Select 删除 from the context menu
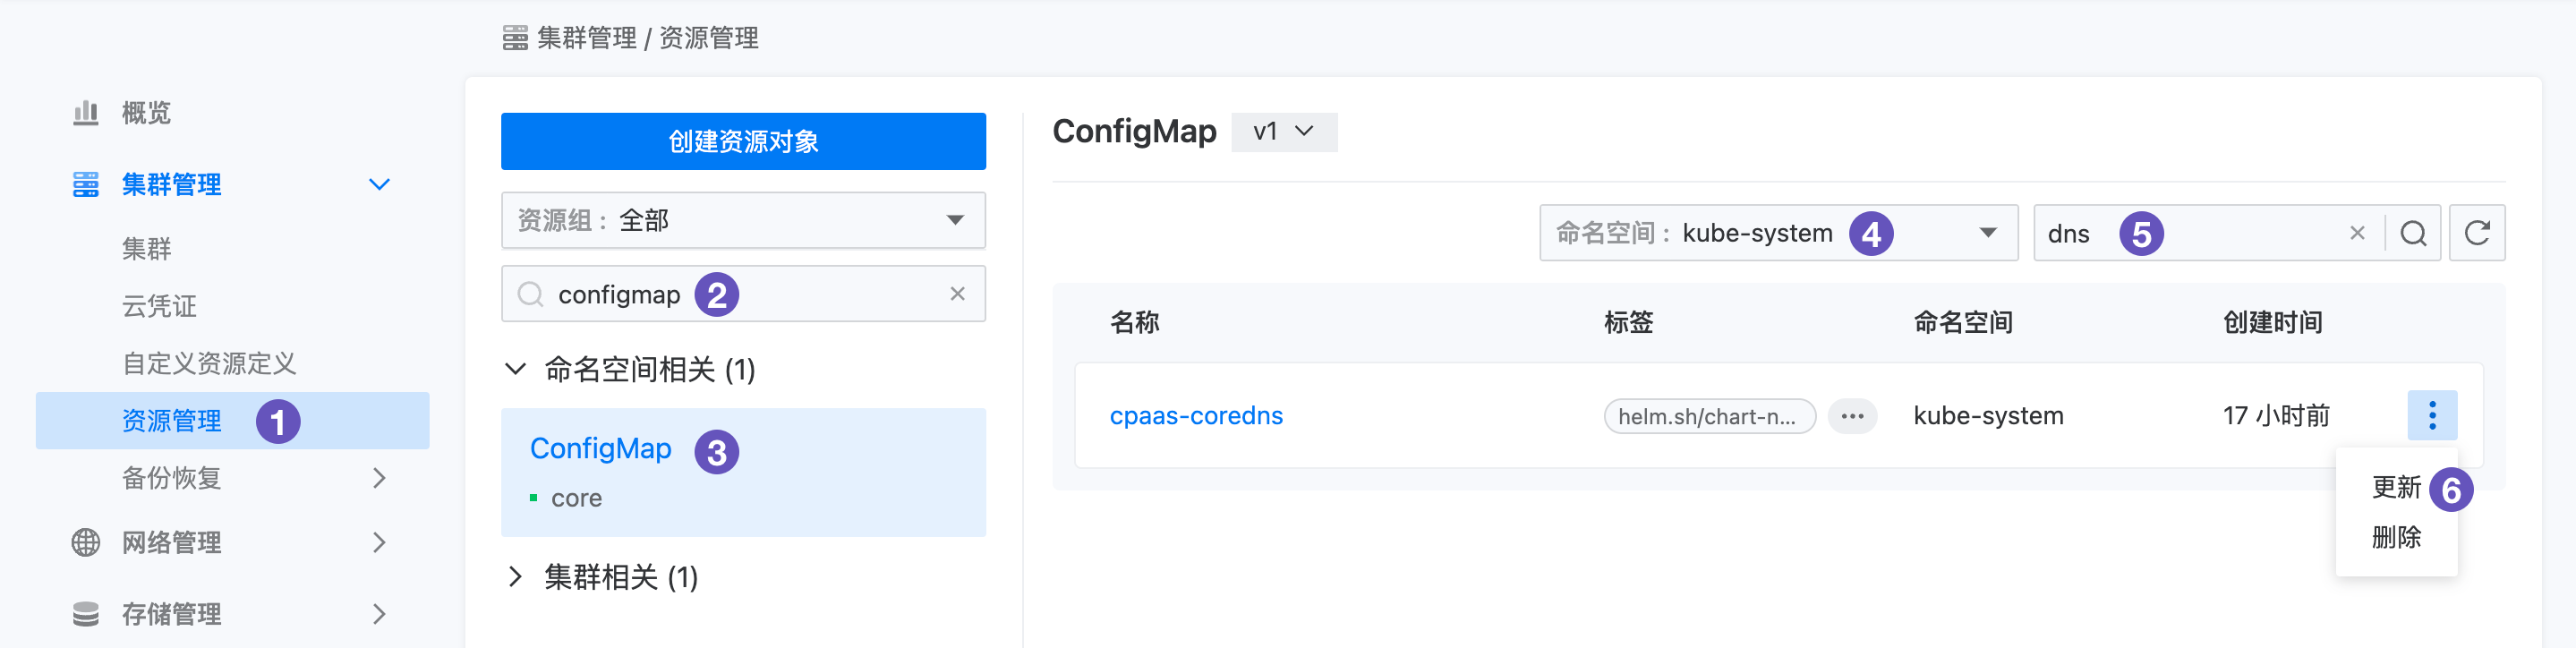The image size is (2576, 648). pyautogui.click(x=2395, y=537)
